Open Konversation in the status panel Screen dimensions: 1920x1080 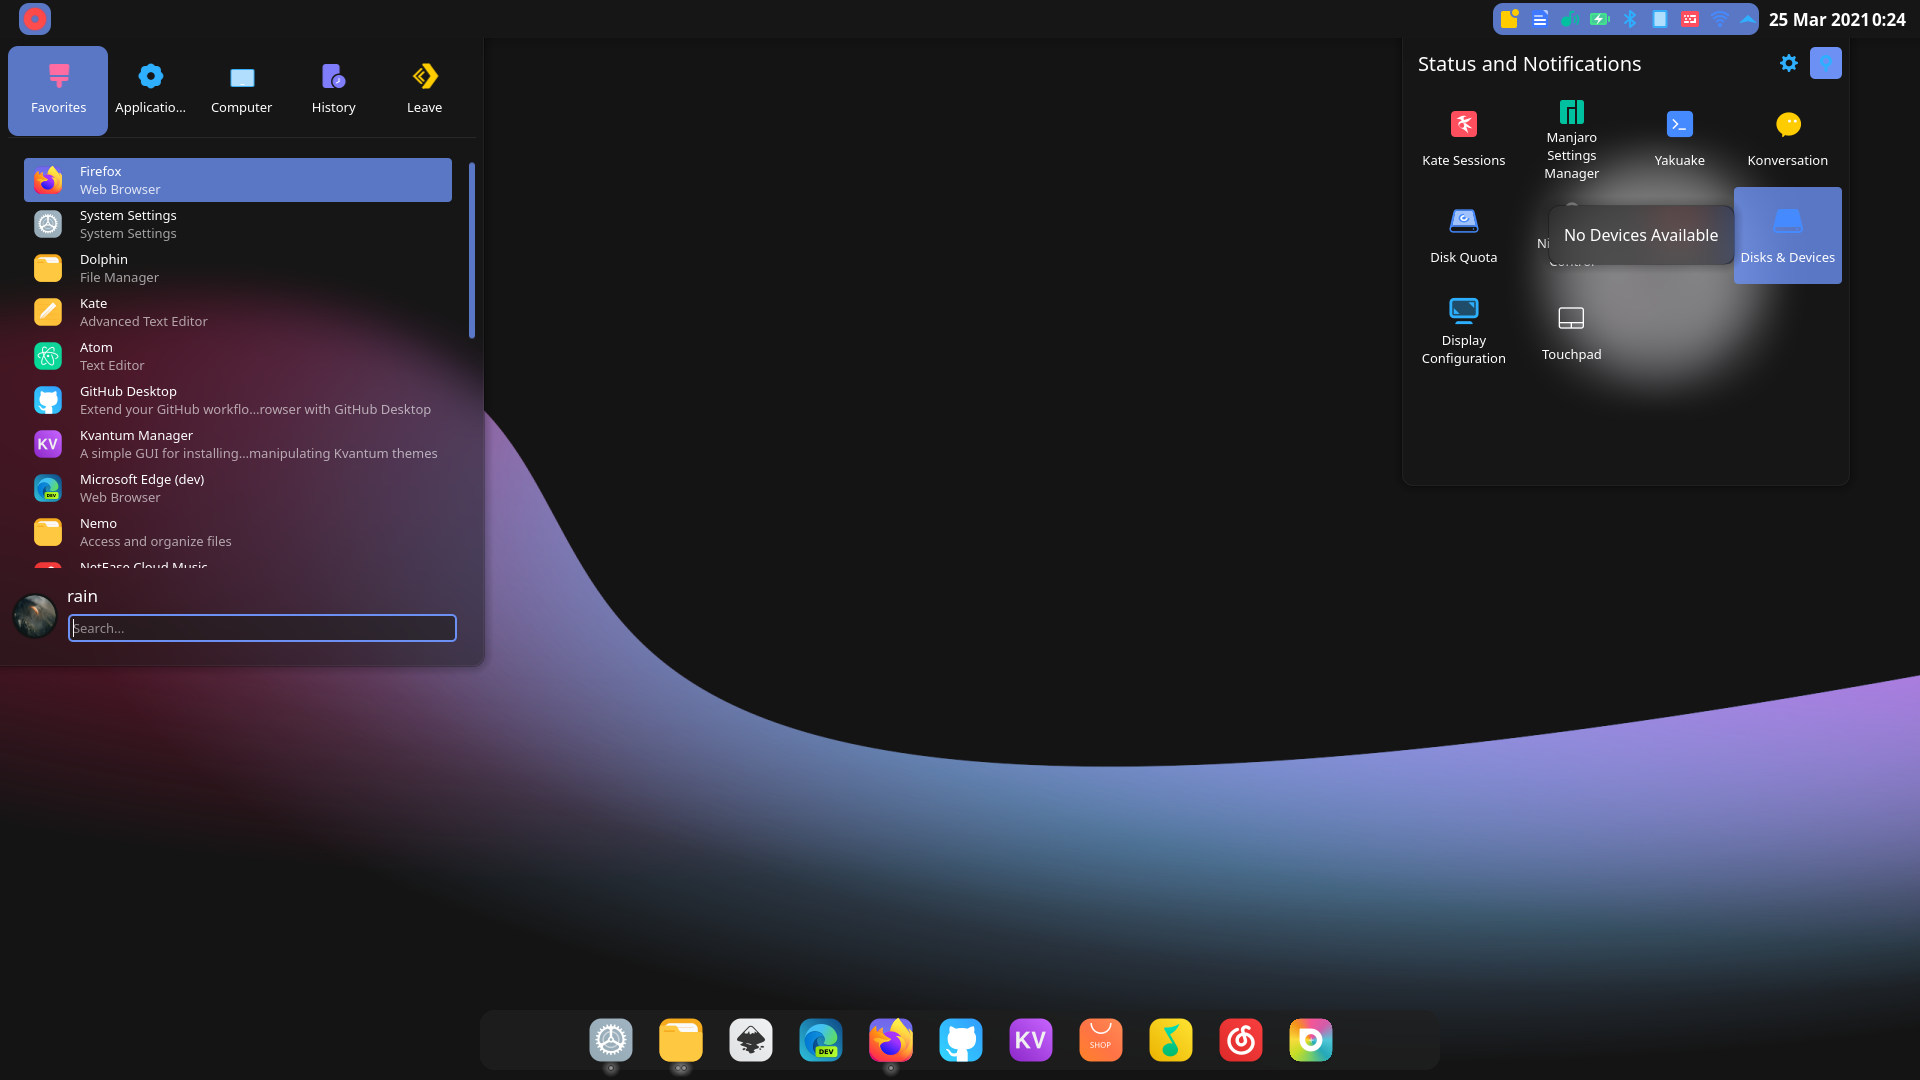pyautogui.click(x=1788, y=138)
